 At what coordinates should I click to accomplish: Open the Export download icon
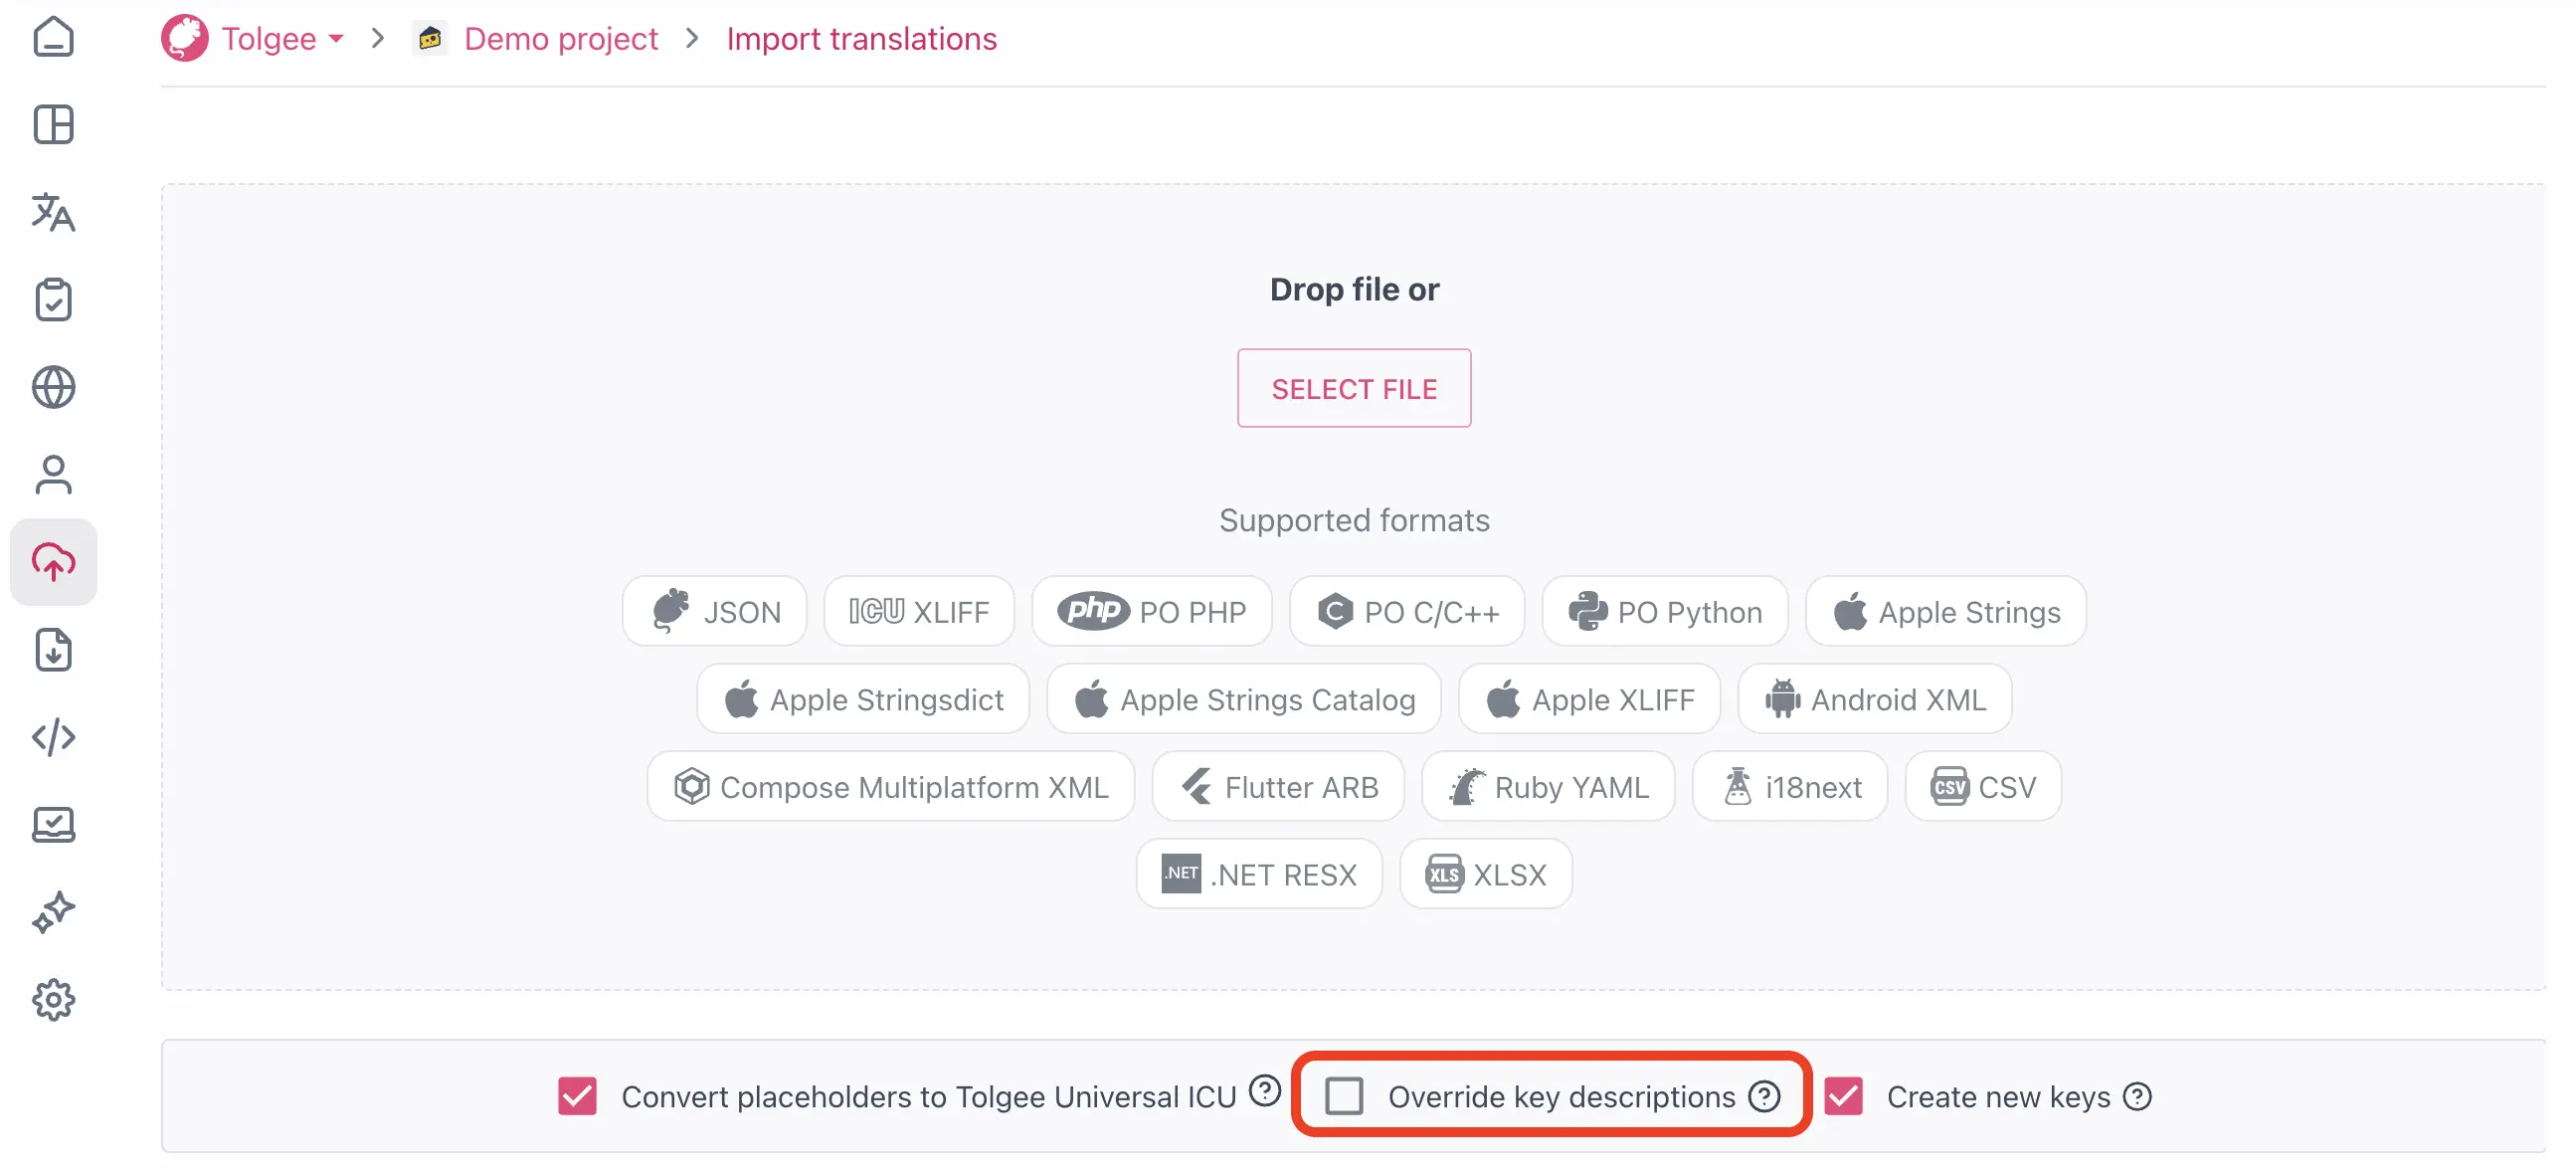53,650
